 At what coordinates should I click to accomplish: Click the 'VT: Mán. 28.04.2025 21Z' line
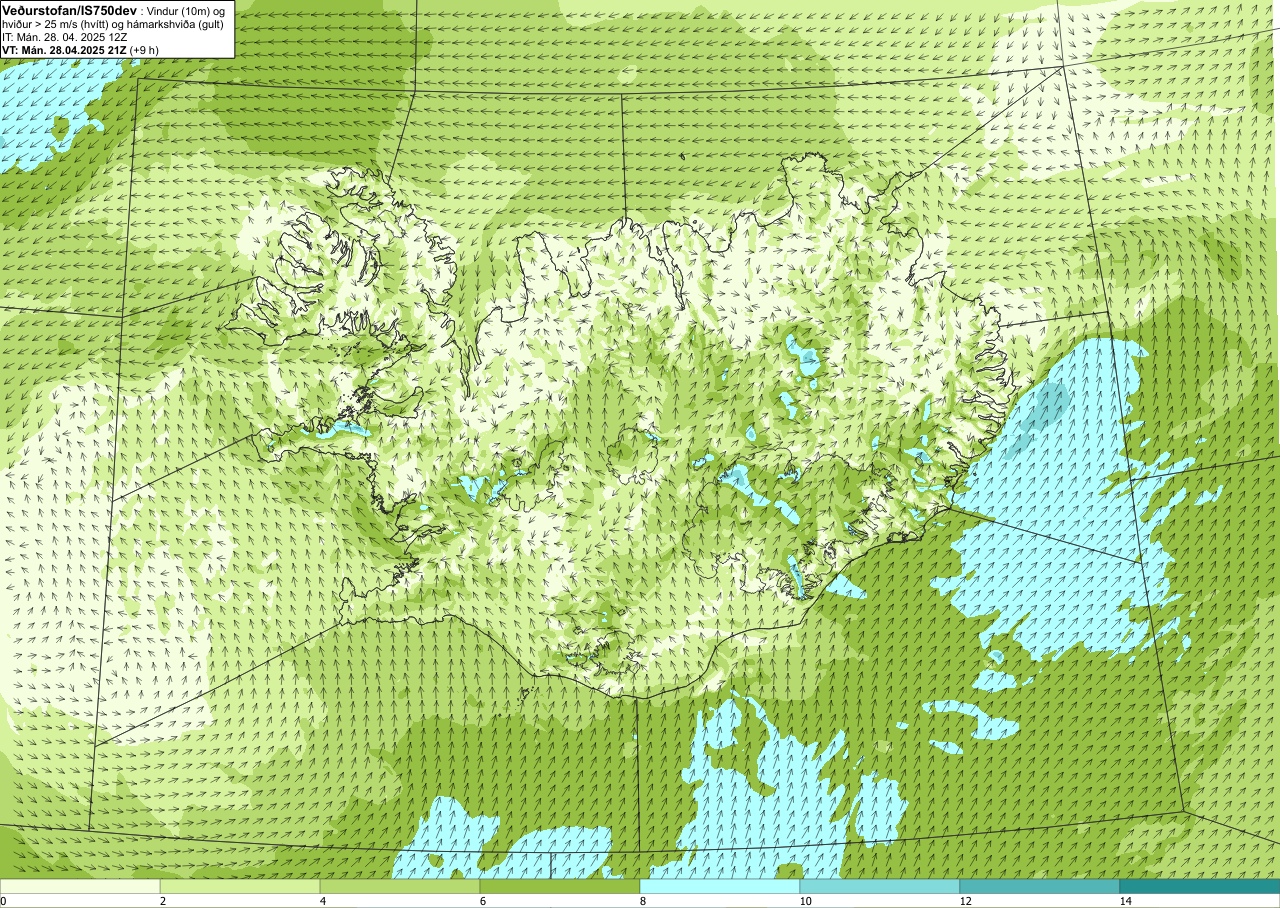point(64,49)
